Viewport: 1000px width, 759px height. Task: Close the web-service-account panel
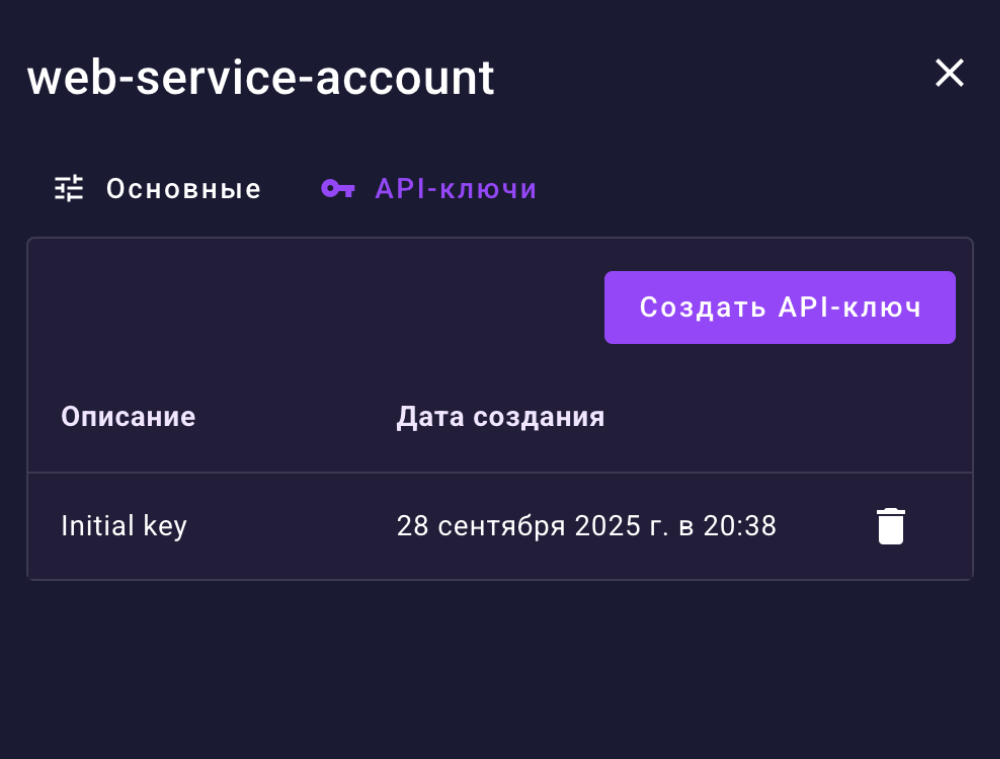pos(949,73)
